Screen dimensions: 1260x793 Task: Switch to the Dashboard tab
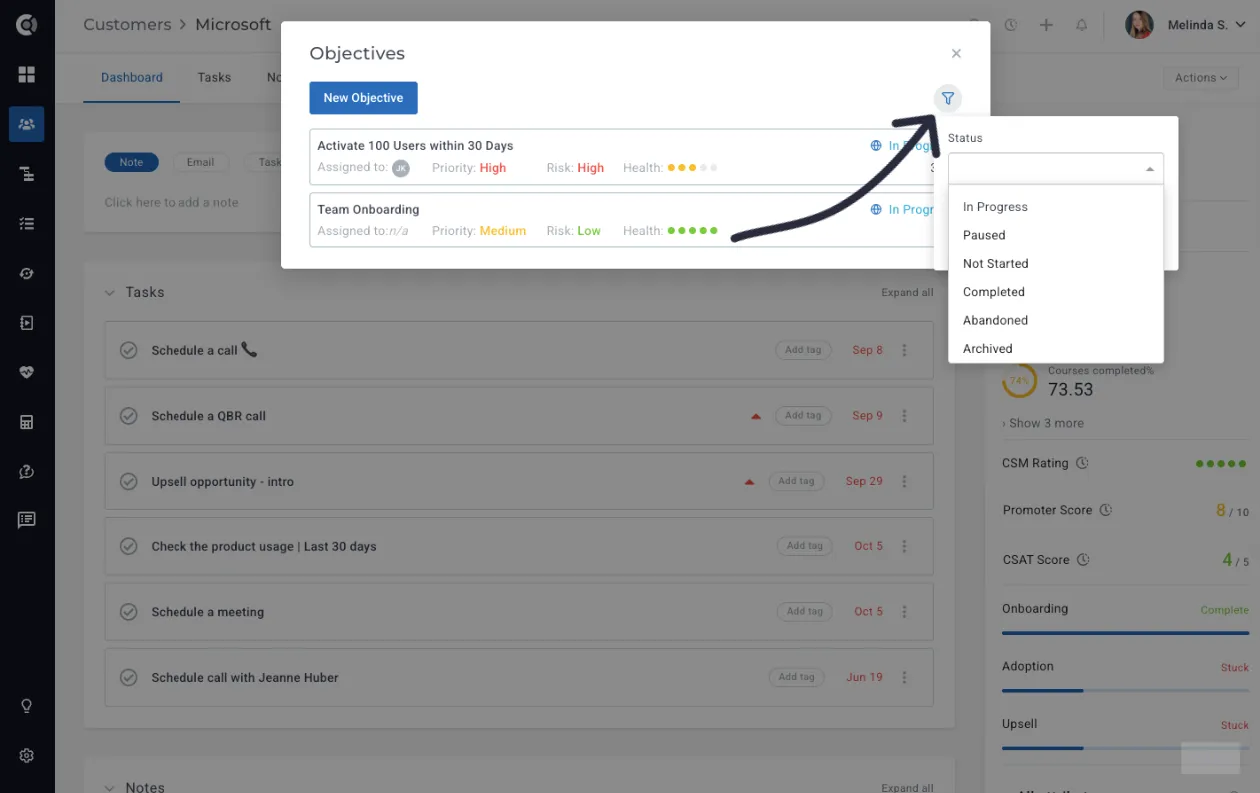132,78
